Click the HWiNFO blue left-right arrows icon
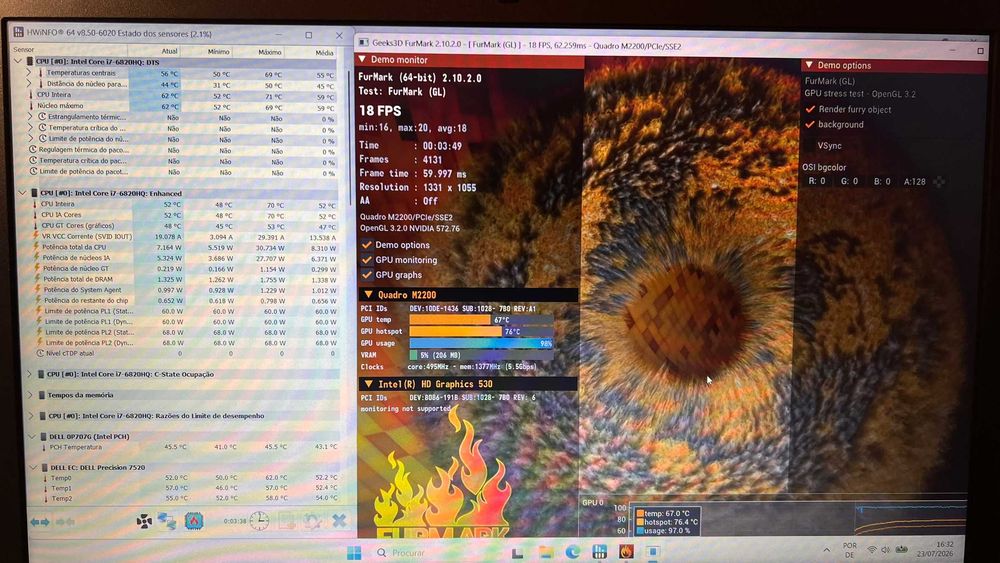This screenshot has width=1000, height=563. click(x=40, y=522)
